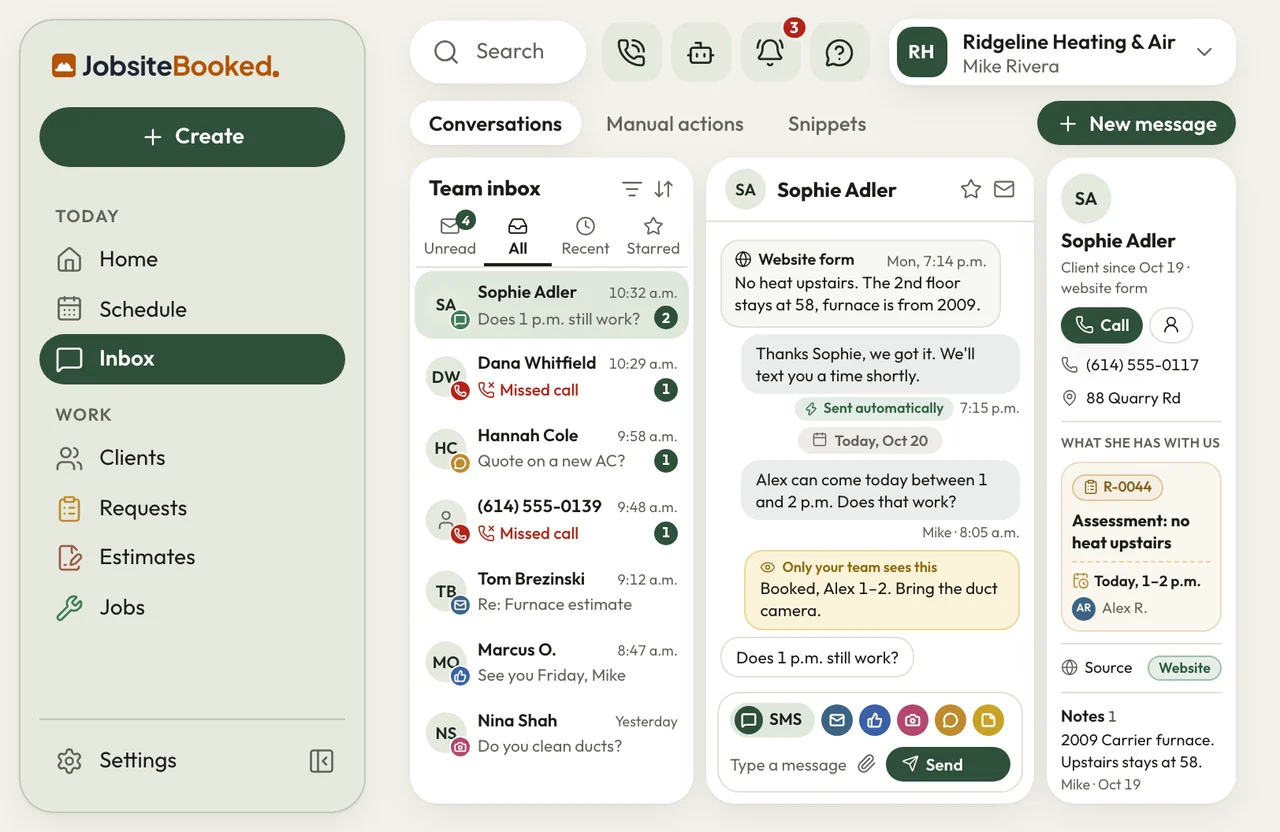This screenshot has height=832, width=1280.
Task: Open Tom Brezinski furnace estimate conversation
Action: [x=552, y=591]
